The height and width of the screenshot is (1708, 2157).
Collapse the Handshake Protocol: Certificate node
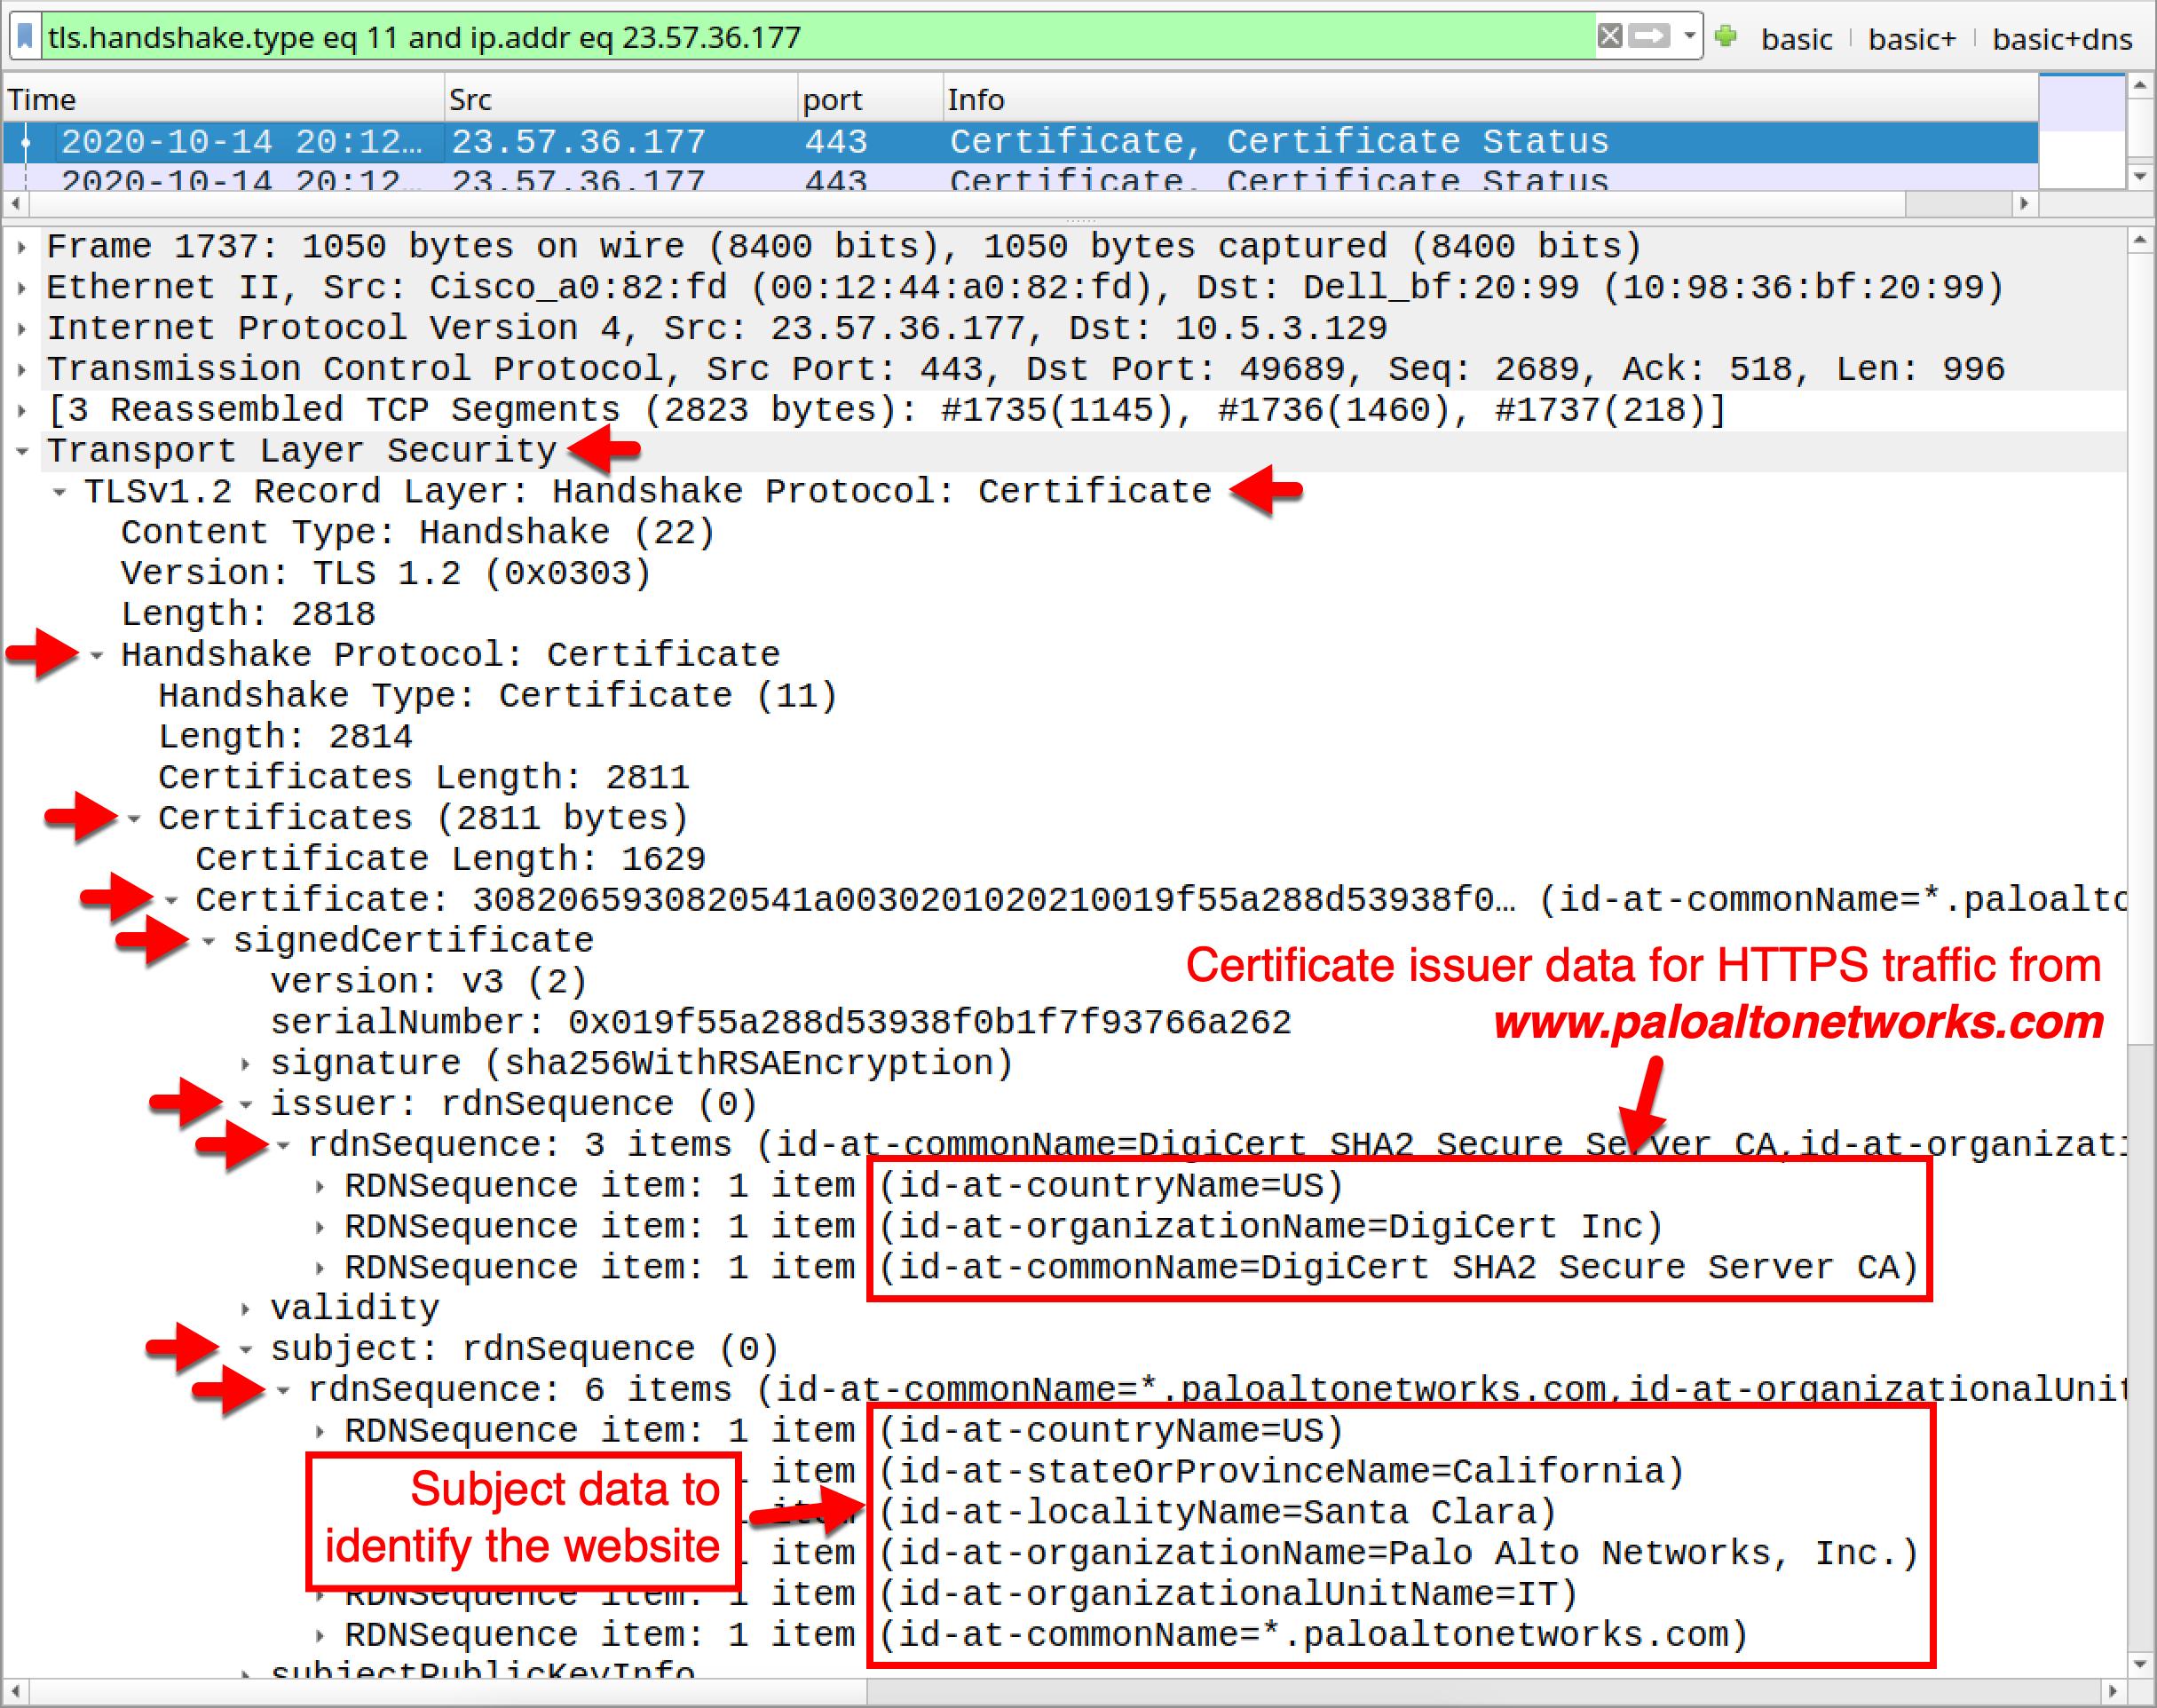pos(95,653)
